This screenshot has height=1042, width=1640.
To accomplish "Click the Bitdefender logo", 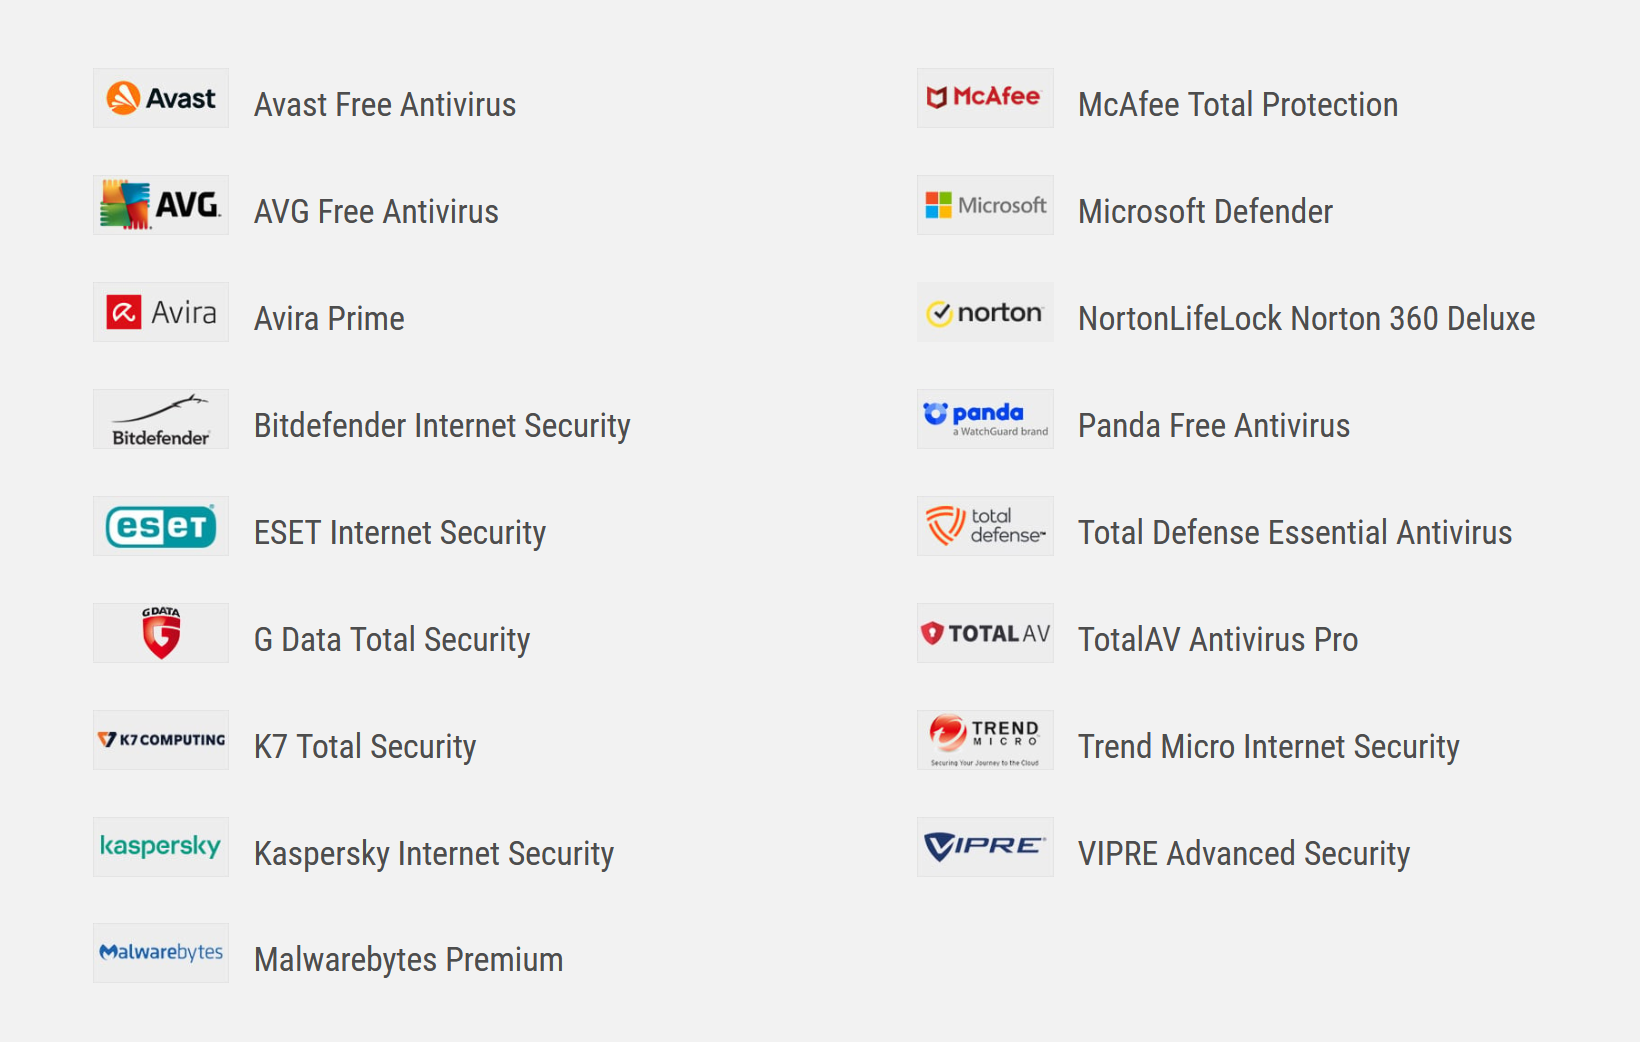I will (161, 419).
